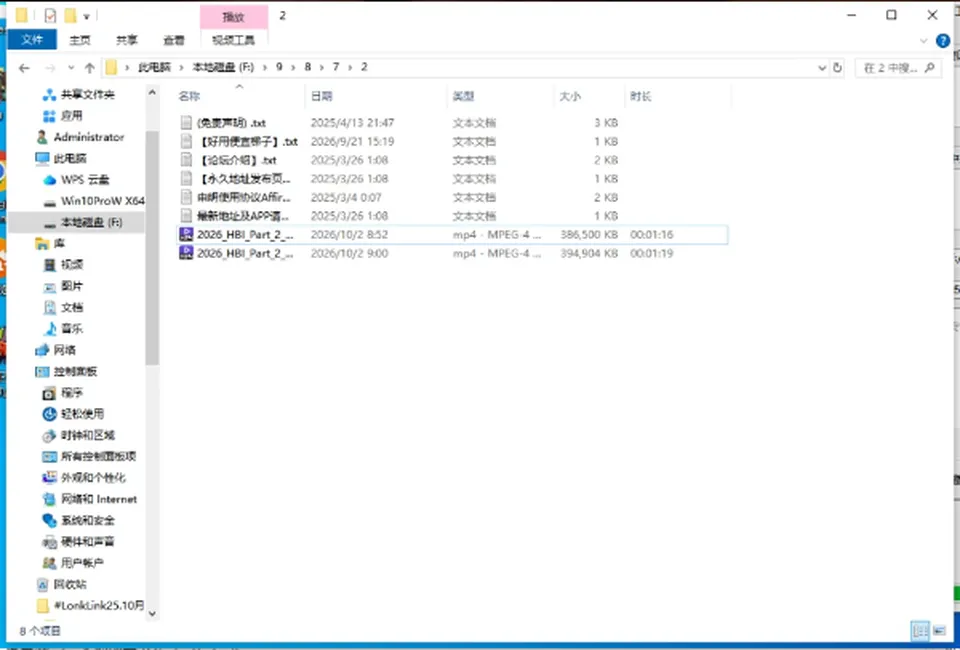Expand the address bar history dropdown

[822, 68]
